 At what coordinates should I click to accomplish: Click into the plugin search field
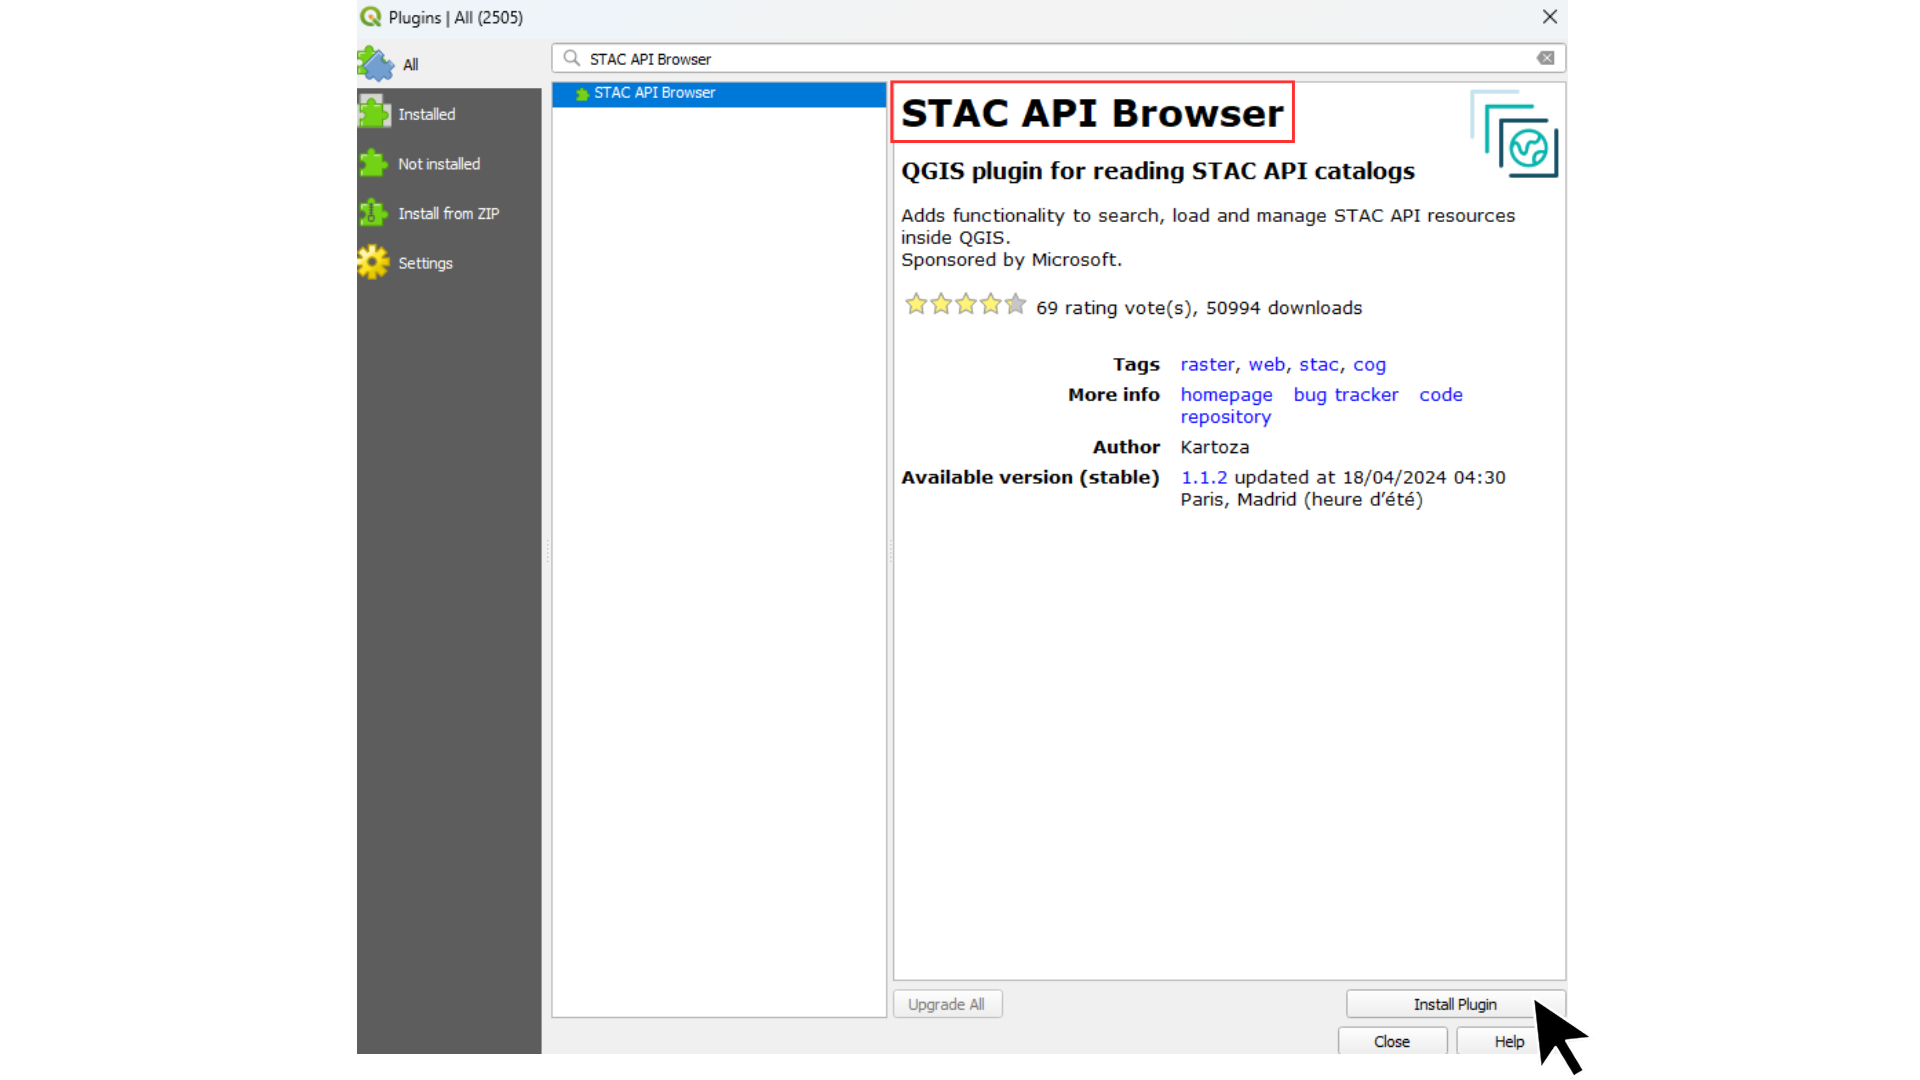pos(1058,59)
